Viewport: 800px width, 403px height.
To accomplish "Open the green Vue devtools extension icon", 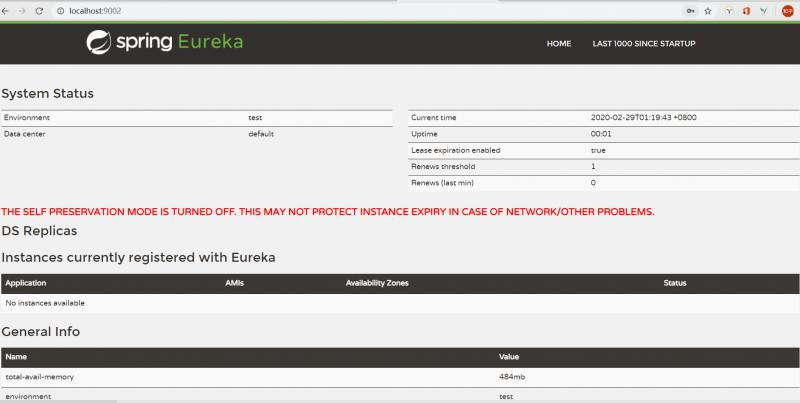I will tap(763, 11).
